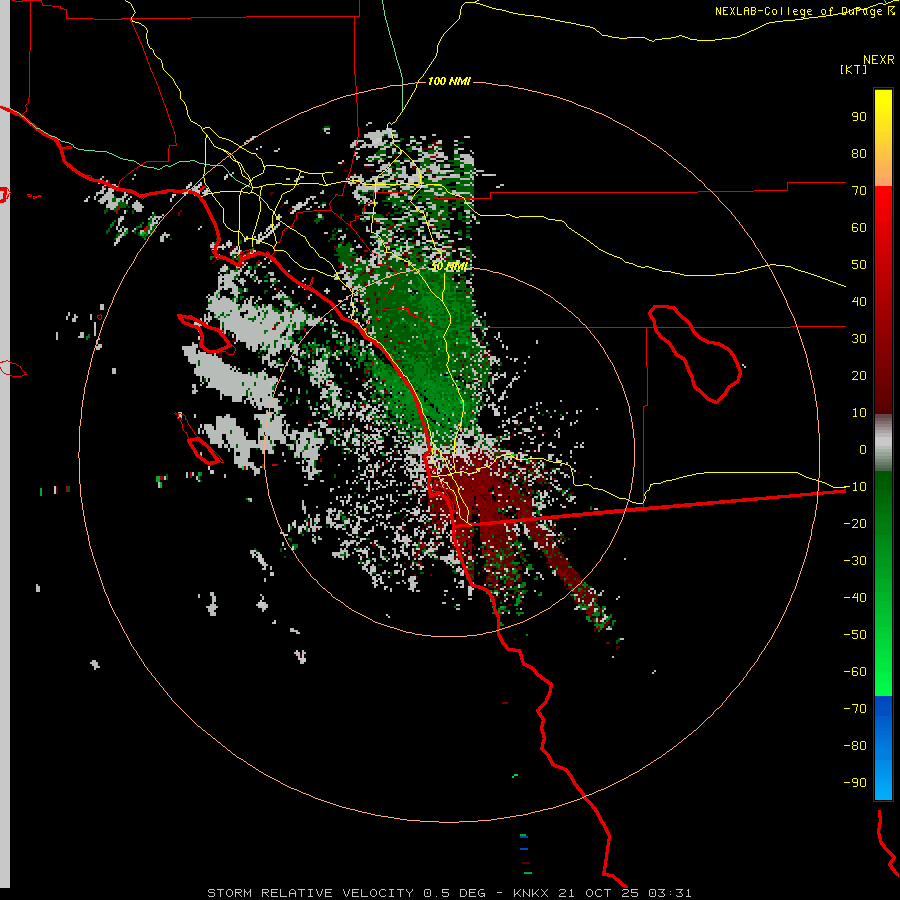Click the 50 NMI range ring label
Screen dimensions: 900x900
[x=449, y=266]
